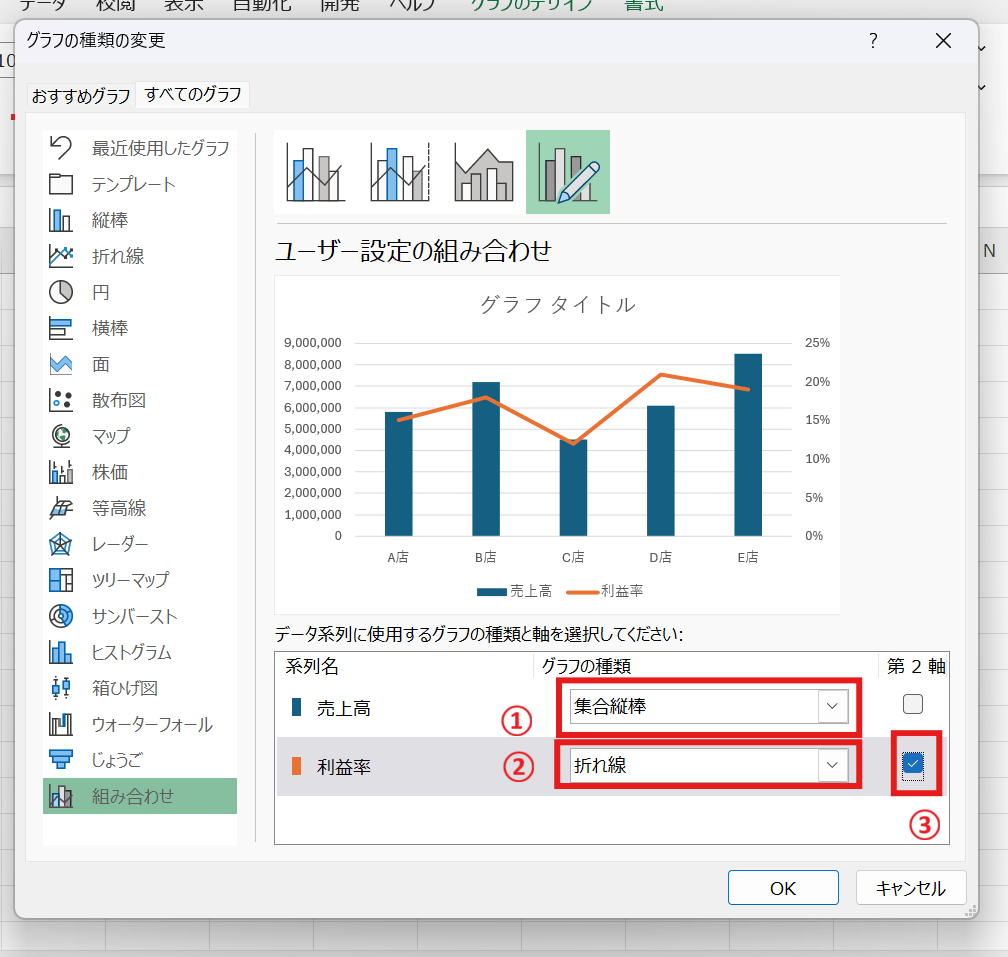The image size is (1008, 957).
Task: Uncheck secondary axis for 利益率 series
Action: coord(912,765)
